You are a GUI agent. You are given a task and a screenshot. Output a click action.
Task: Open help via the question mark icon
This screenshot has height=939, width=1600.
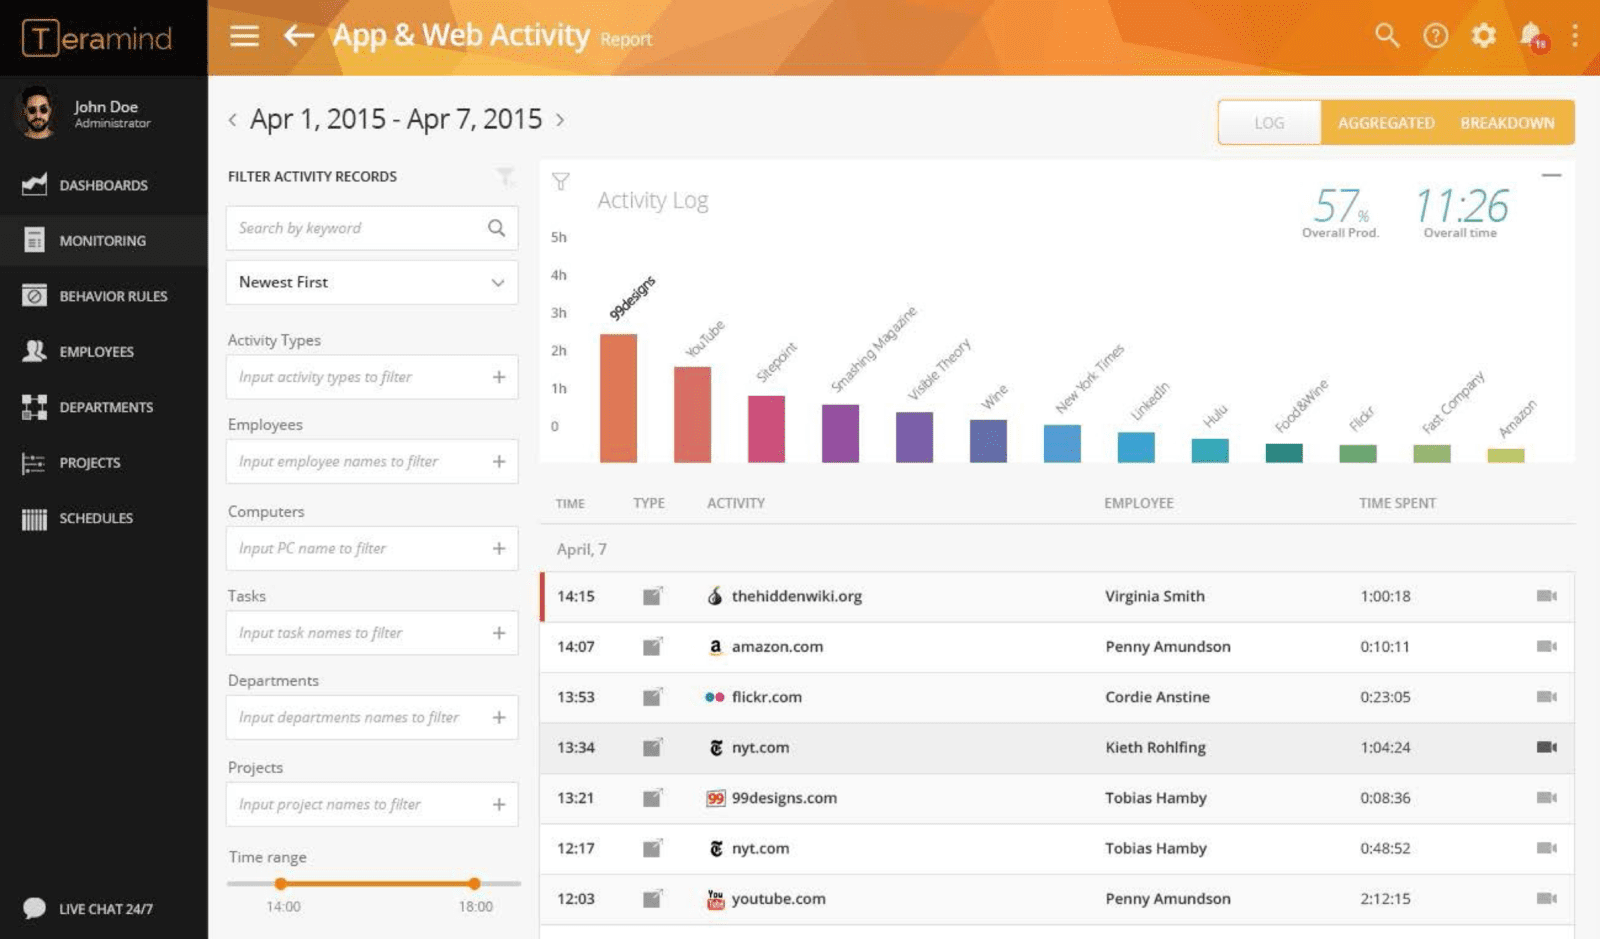(1435, 36)
